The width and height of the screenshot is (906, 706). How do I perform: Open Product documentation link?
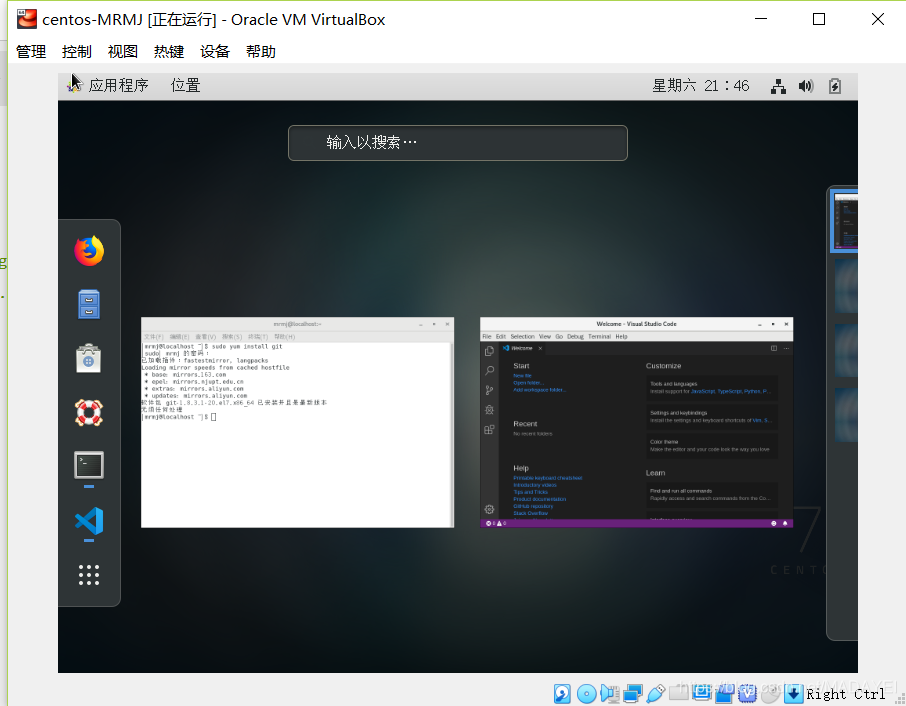point(540,499)
